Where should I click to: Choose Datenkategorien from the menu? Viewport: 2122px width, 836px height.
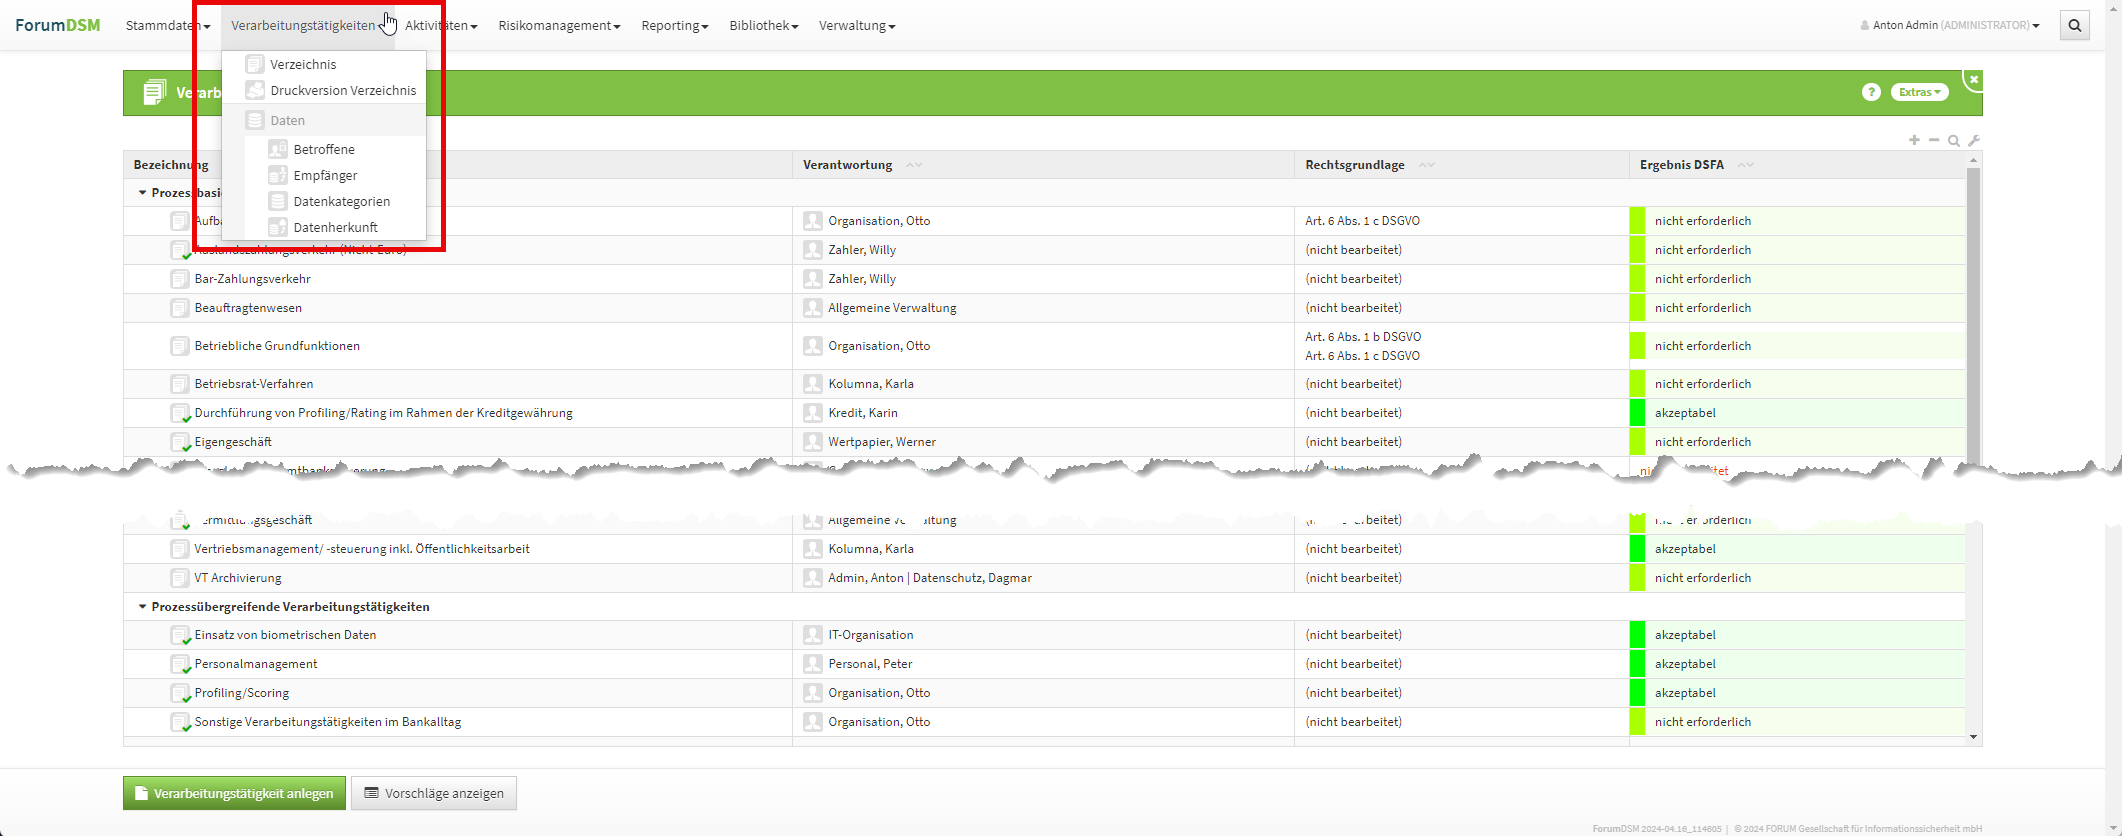tap(341, 202)
